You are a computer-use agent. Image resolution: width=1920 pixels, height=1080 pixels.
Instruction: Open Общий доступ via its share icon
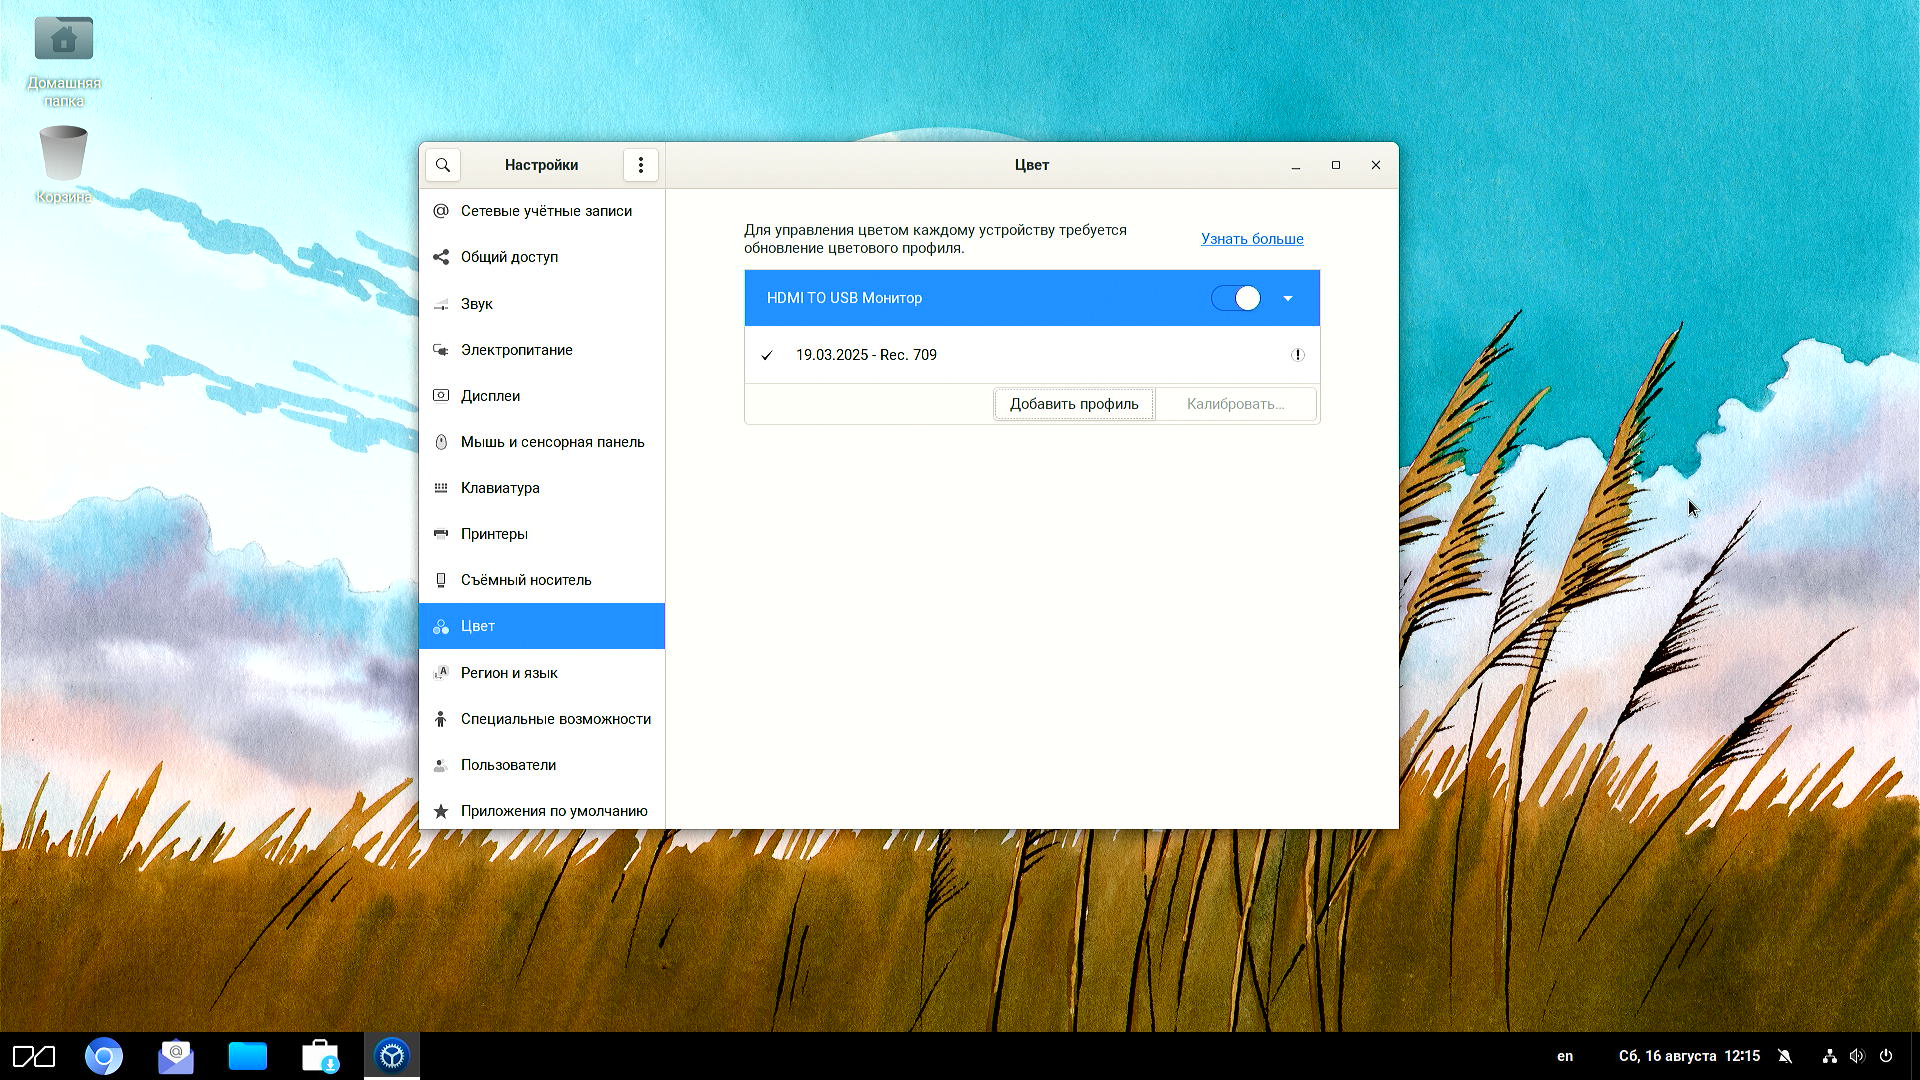441,257
